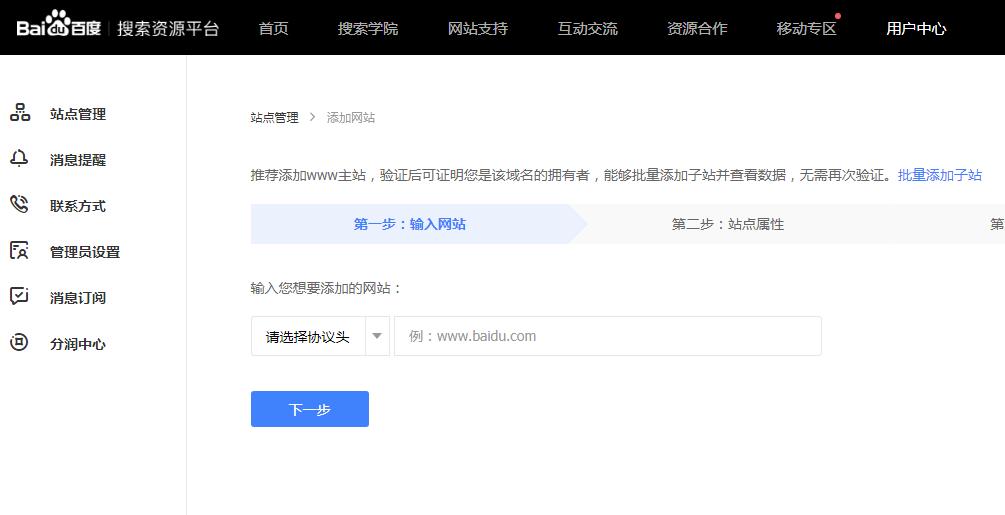This screenshot has height=515, width=1005.
Task: Go to 互动交流 in the top menu
Action: (x=588, y=28)
